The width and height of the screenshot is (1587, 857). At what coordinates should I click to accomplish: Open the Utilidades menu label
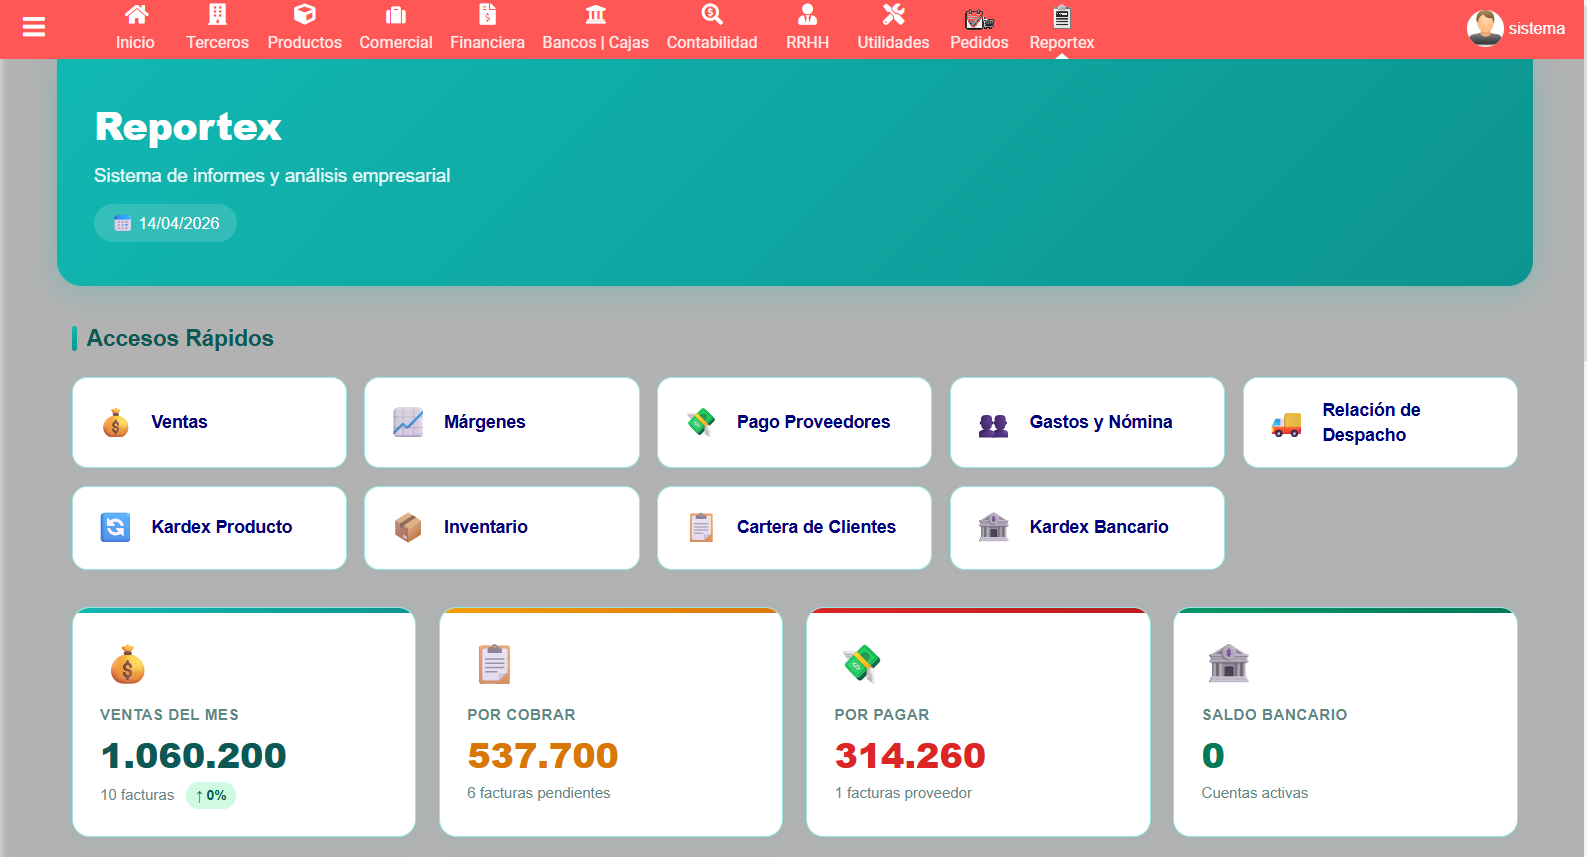(893, 43)
